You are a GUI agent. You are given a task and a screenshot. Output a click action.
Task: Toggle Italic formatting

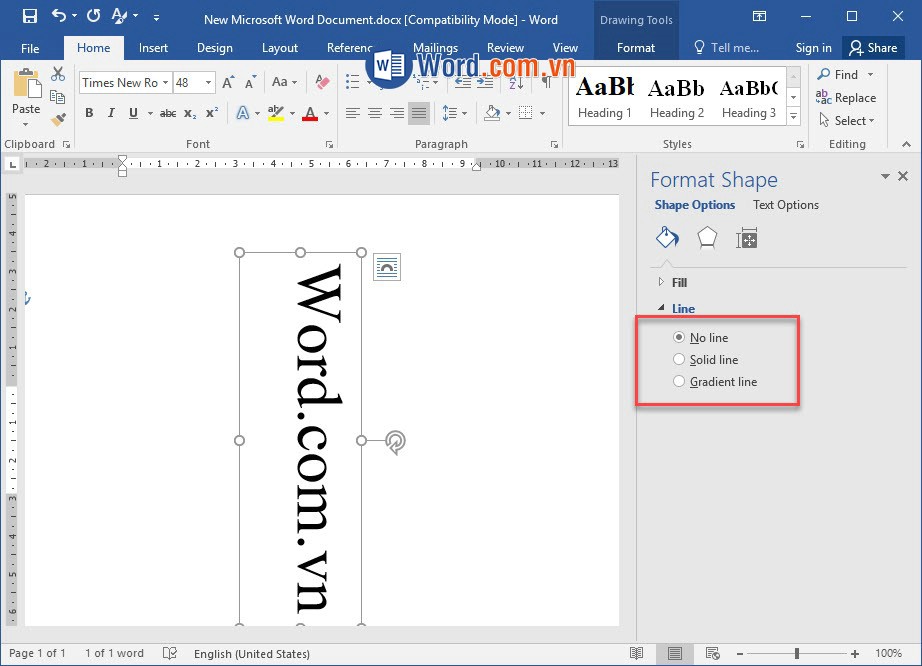(x=111, y=113)
